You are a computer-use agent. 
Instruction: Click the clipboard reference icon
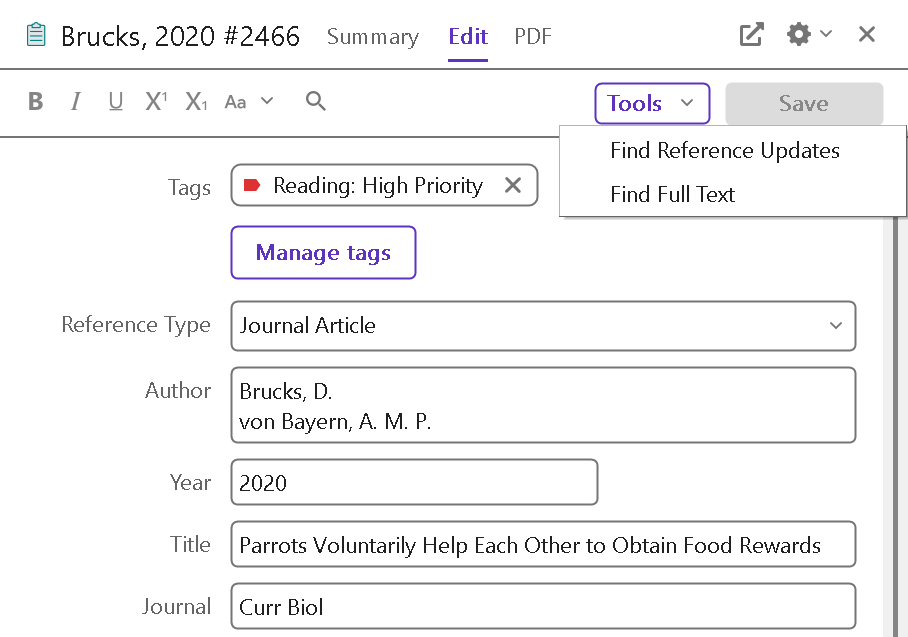click(x=36, y=36)
